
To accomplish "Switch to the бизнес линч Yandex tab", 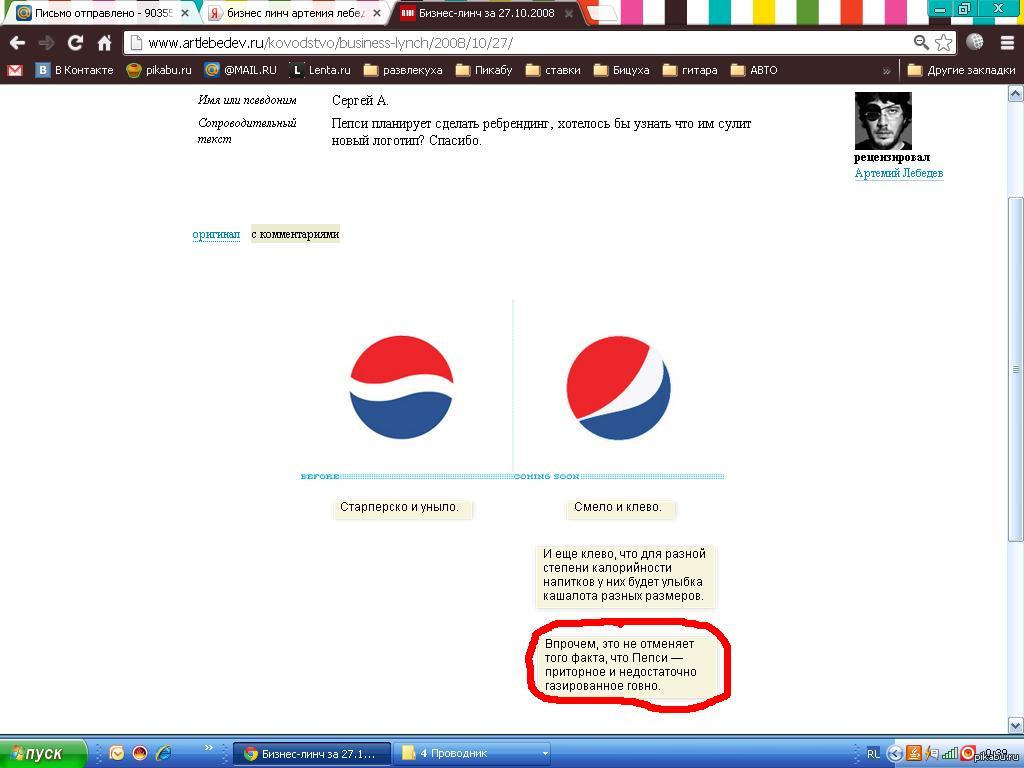I will (294, 12).
